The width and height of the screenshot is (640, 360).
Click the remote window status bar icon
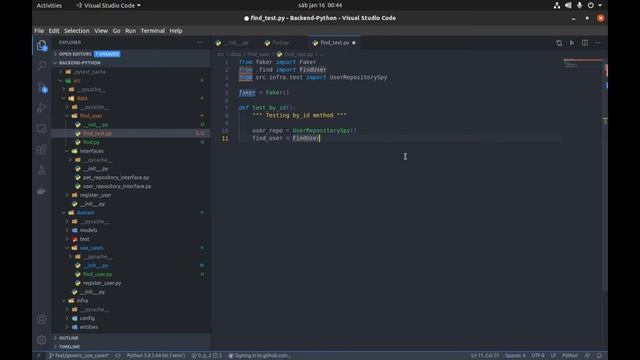pos(38,356)
